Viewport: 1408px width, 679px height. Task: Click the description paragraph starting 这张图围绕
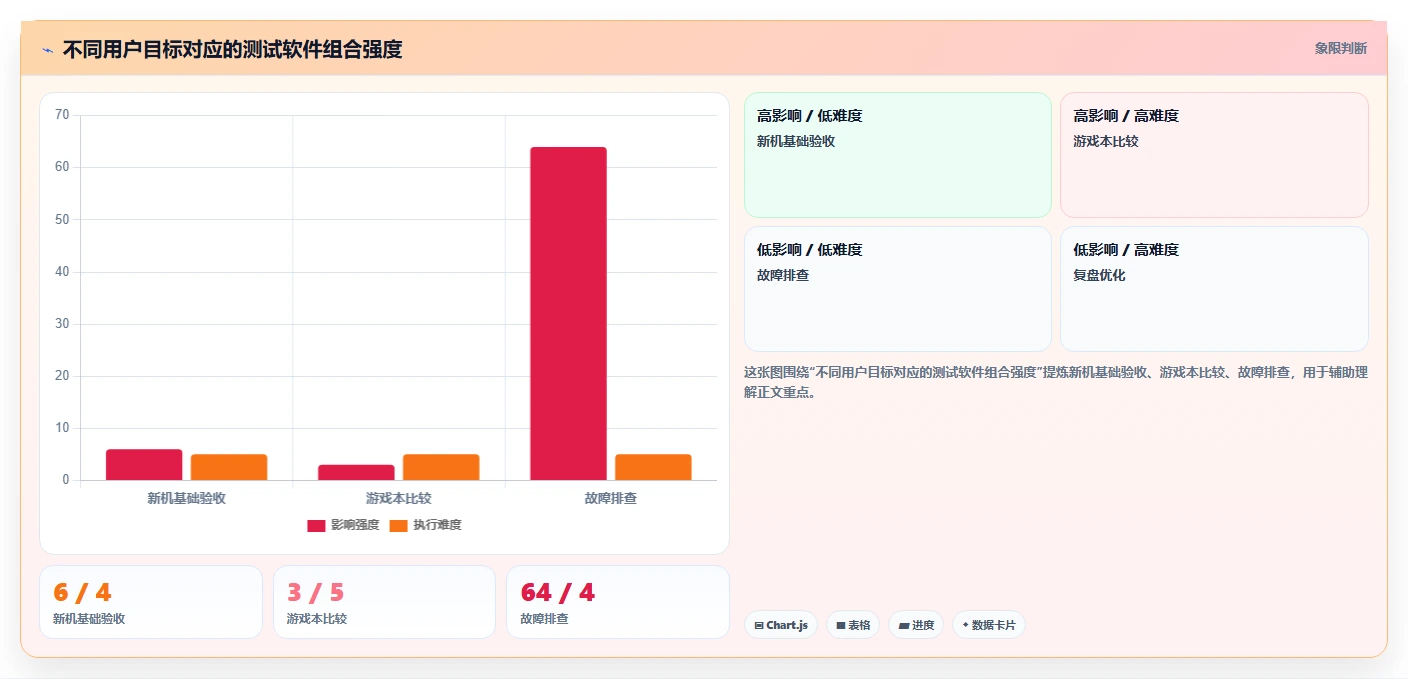pyautogui.click(x=1056, y=382)
